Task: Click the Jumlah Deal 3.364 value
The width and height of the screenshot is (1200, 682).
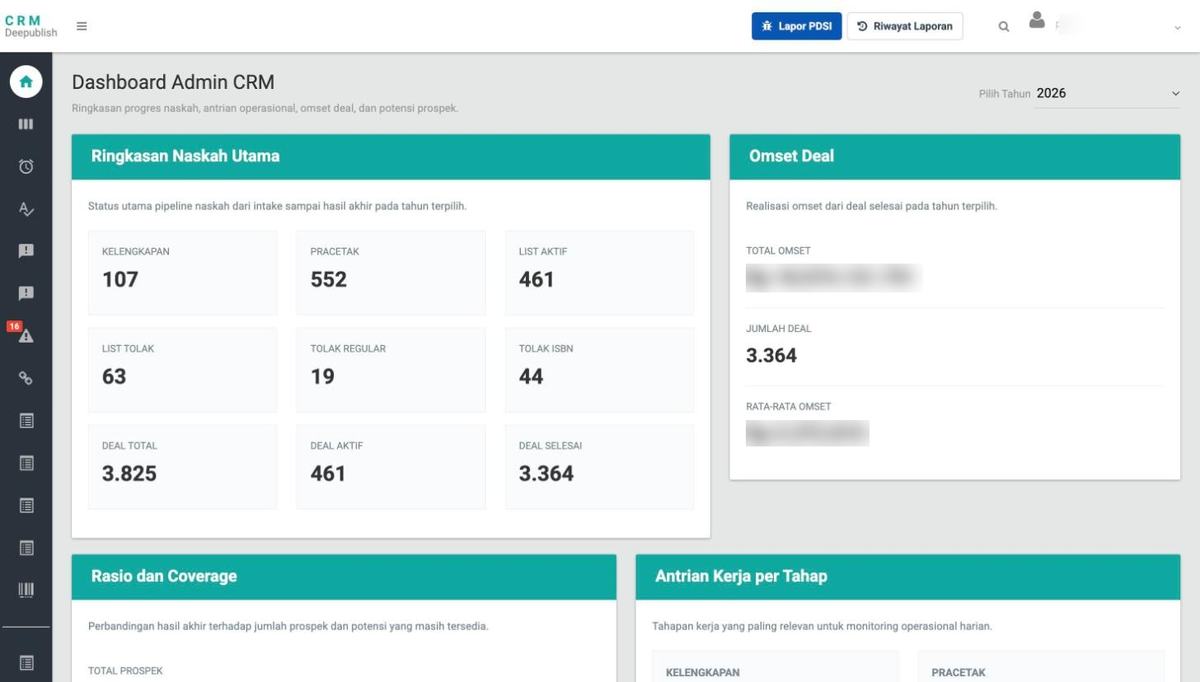Action: pyautogui.click(x=772, y=355)
